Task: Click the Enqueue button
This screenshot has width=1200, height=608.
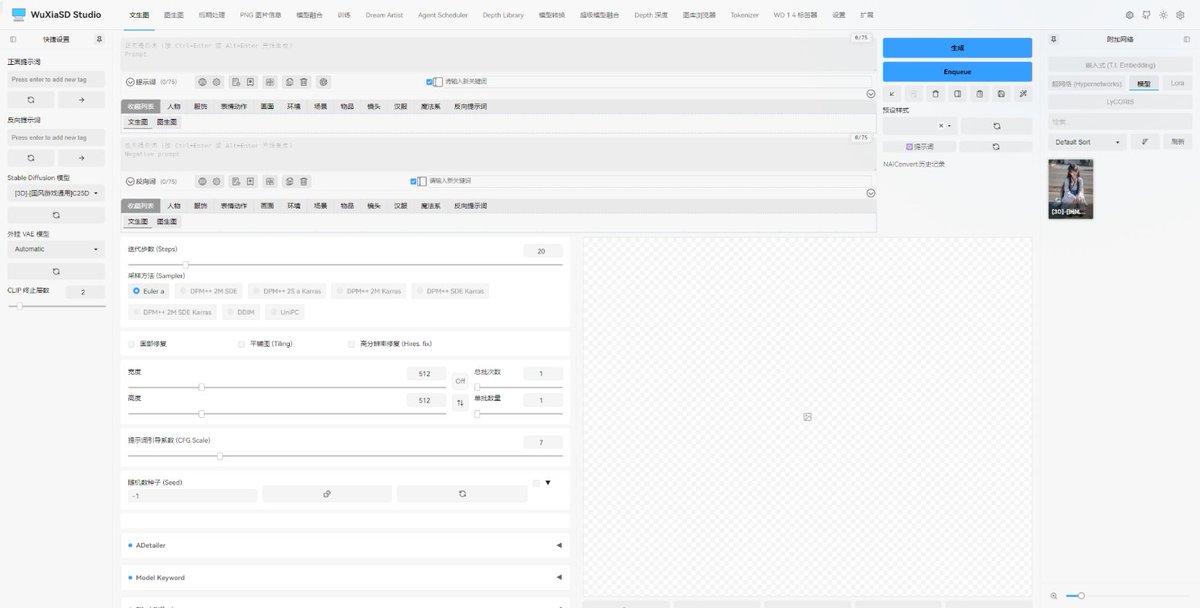Action: 957,72
